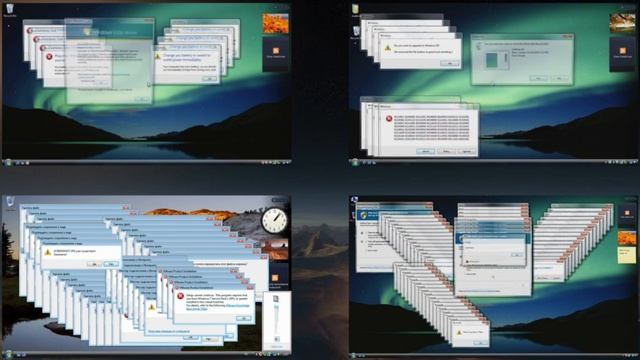Click OK in VMware setup cannot continue dialog
Viewport: 640px width, 360px height.
[x=244, y=318]
